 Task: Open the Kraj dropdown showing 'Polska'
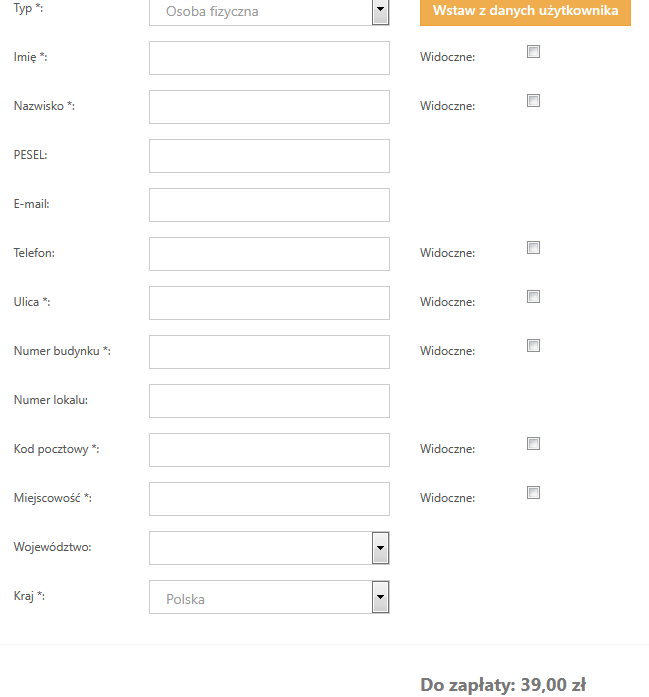269,598
